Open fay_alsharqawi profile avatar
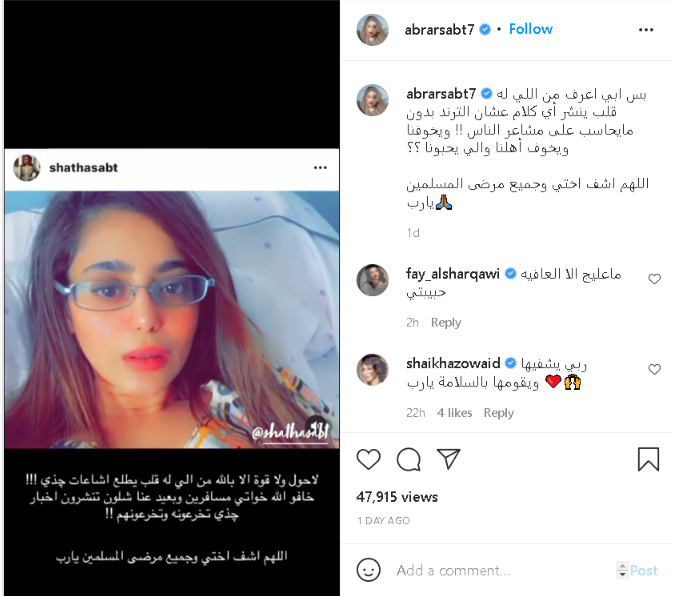The image size is (673, 596). (x=372, y=280)
